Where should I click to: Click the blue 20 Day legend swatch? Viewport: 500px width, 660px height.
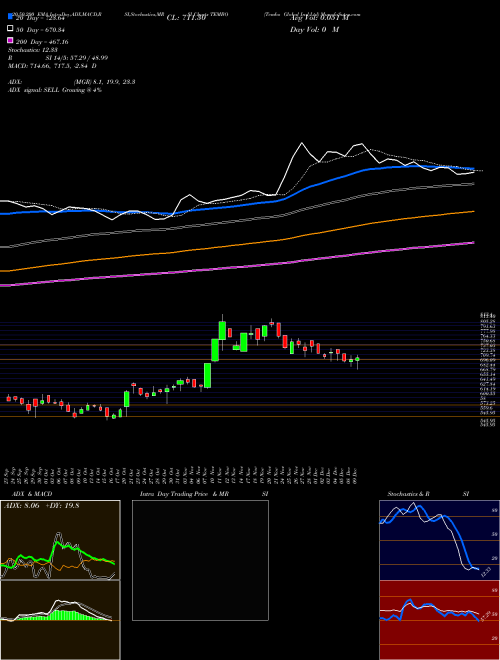tap(10, 17)
